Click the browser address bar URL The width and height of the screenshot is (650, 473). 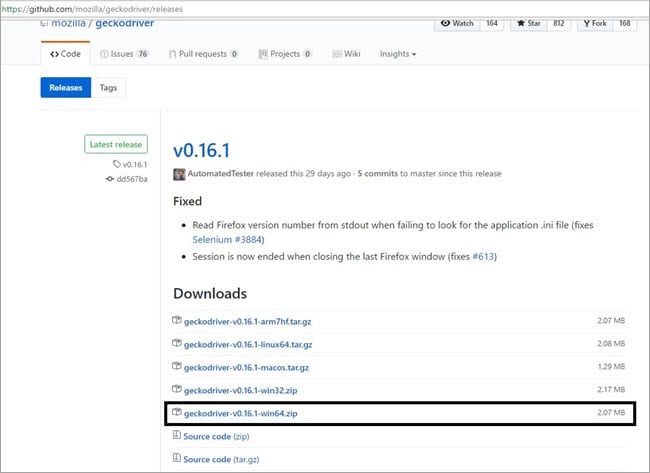[x=92, y=9]
